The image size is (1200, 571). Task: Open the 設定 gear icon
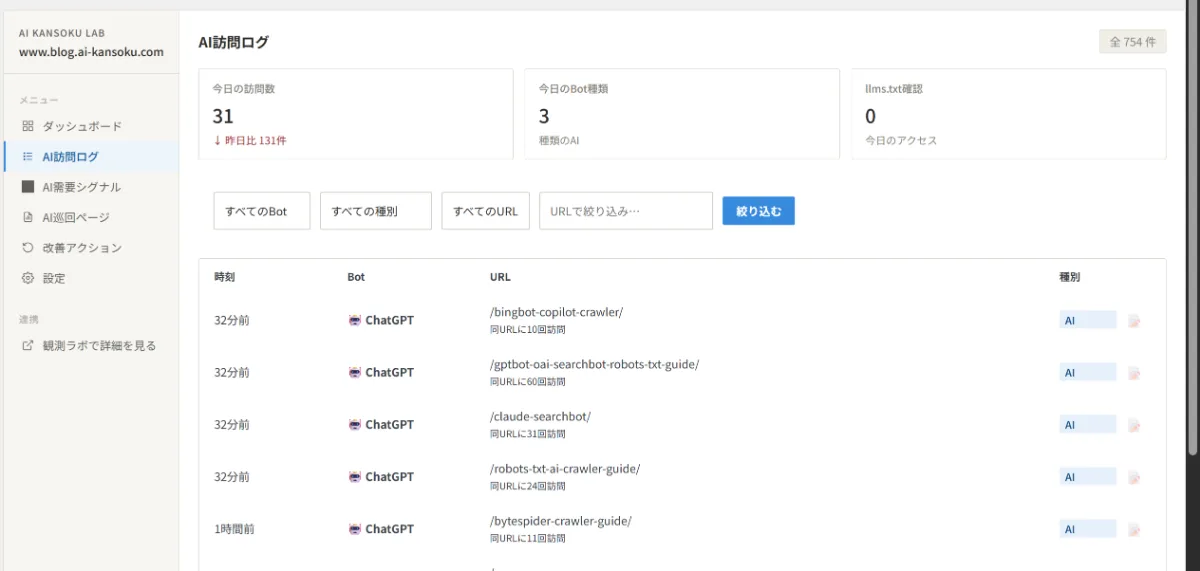pos(28,278)
